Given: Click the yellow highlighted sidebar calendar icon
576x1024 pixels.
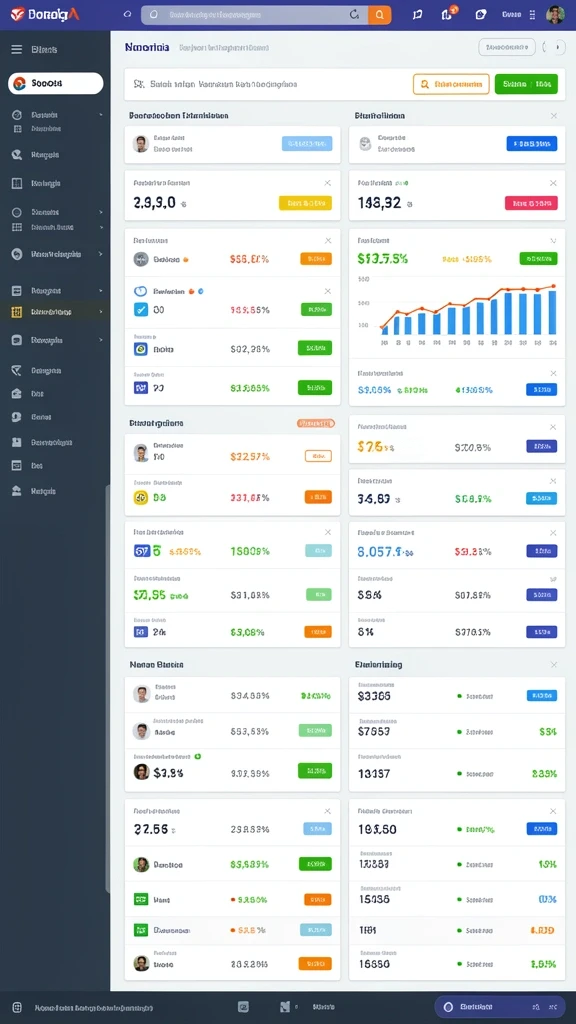Looking at the screenshot, I should pos(17,312).
